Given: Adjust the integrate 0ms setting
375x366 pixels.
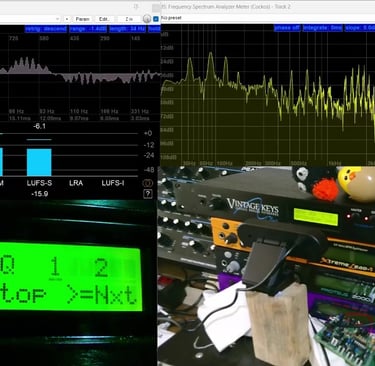Looking at the screenshot, I should (x=322, y=28).
